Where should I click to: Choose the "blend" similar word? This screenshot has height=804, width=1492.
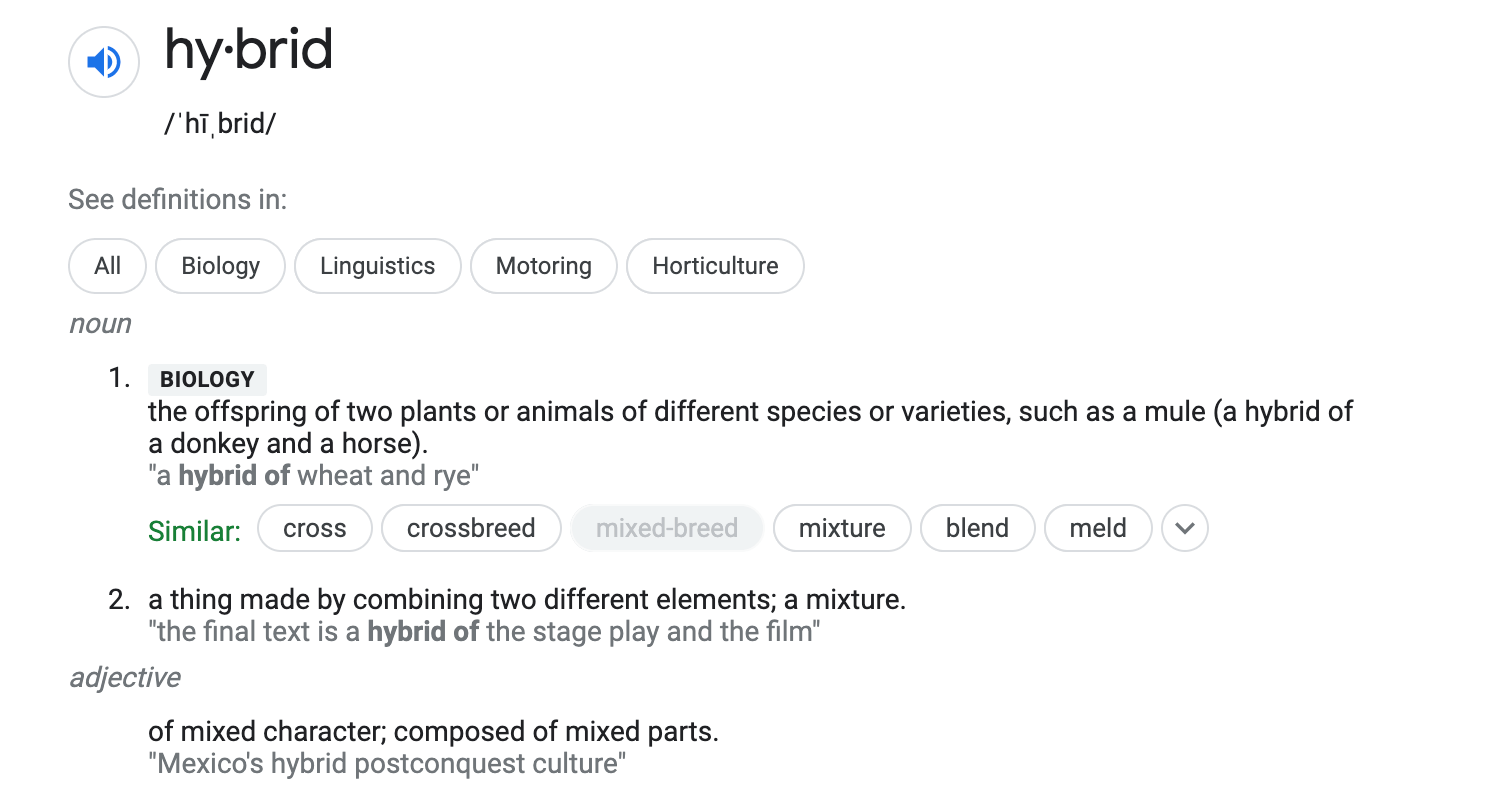coord(976,528)
